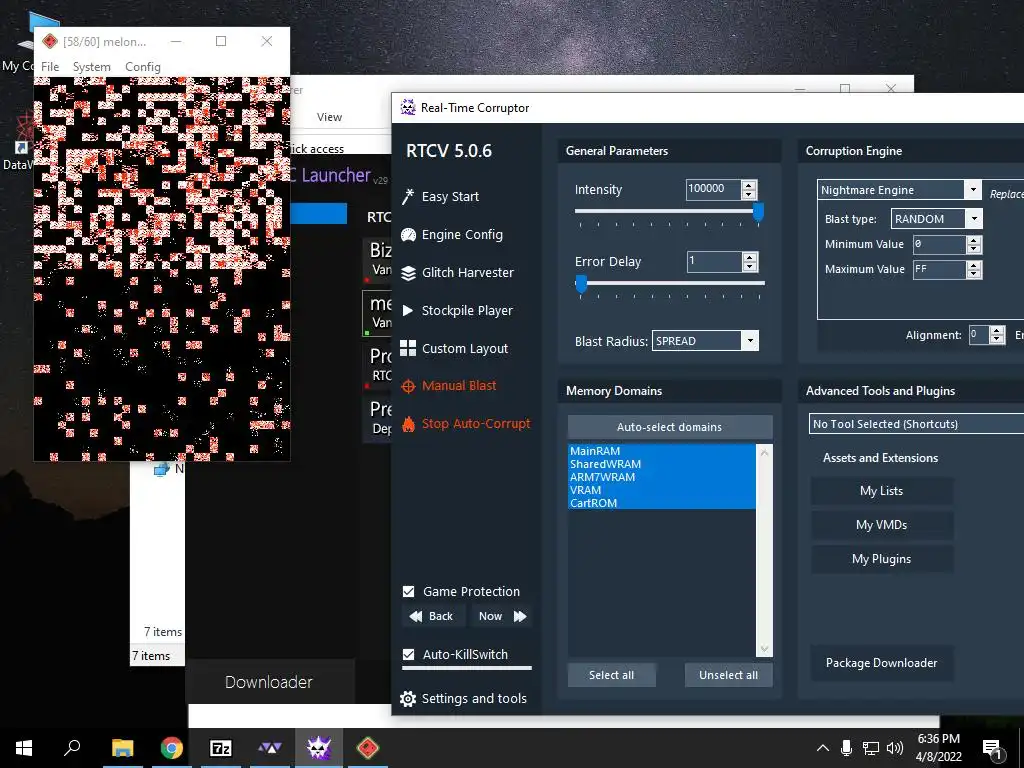Viewport: 1024px width, 768px height.
Task: Select VRAM memory domain
Action: [x=662, y=490]
